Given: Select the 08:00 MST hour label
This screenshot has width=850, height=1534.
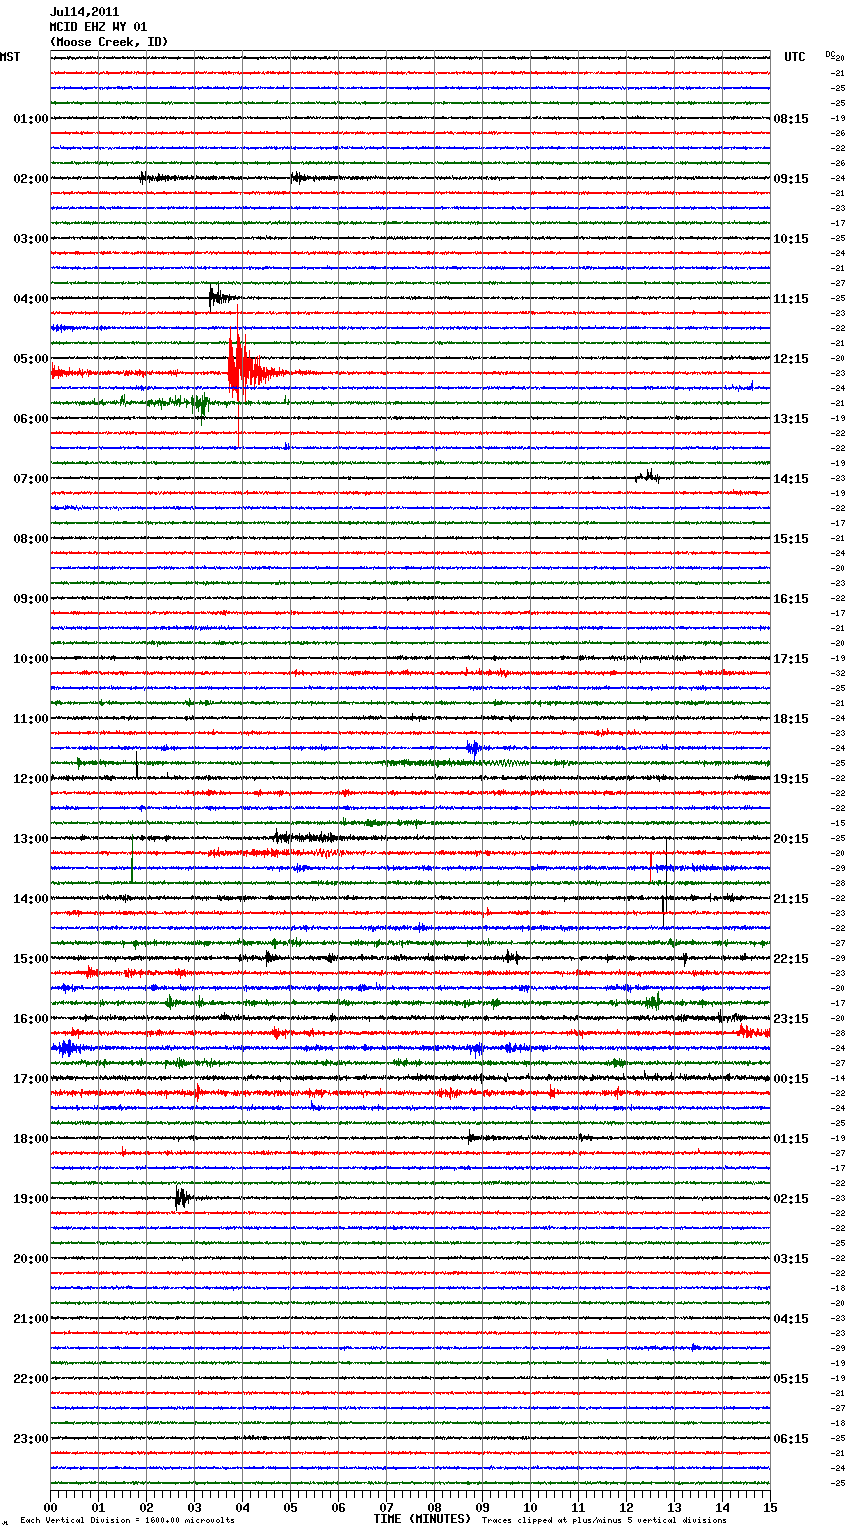Looking at the screenshot, I should pyautogui.click(x=31, y=539).
